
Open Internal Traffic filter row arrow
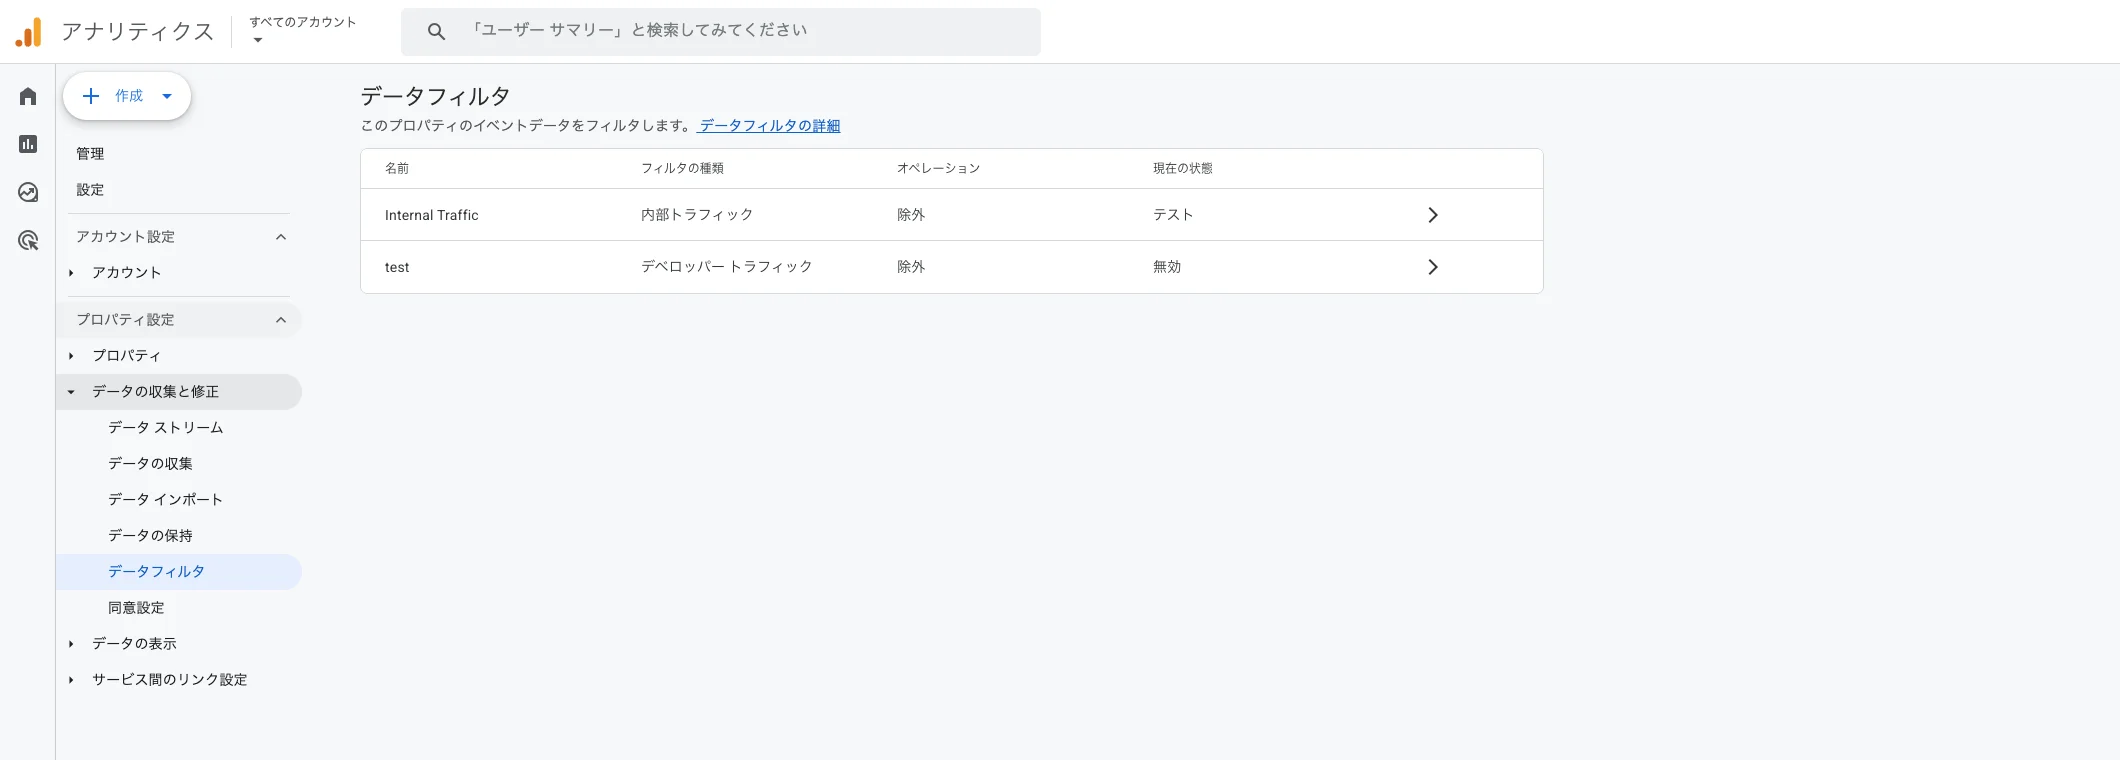coord(1432,215)
